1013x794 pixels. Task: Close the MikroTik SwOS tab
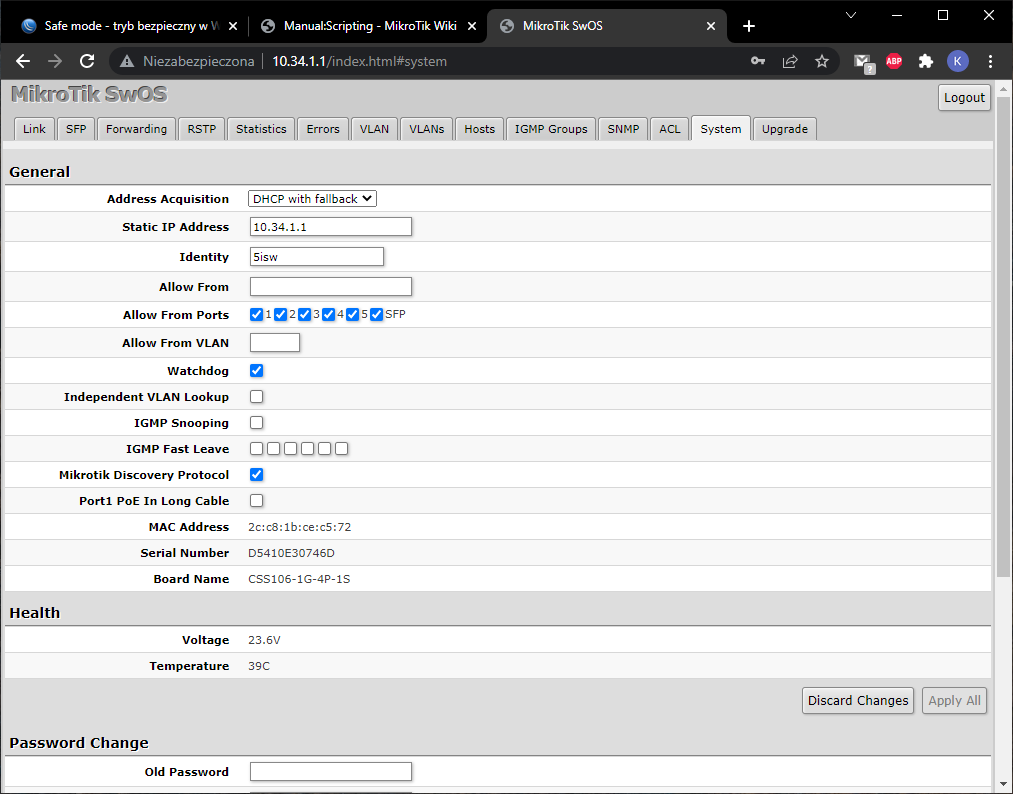(711, 26)
